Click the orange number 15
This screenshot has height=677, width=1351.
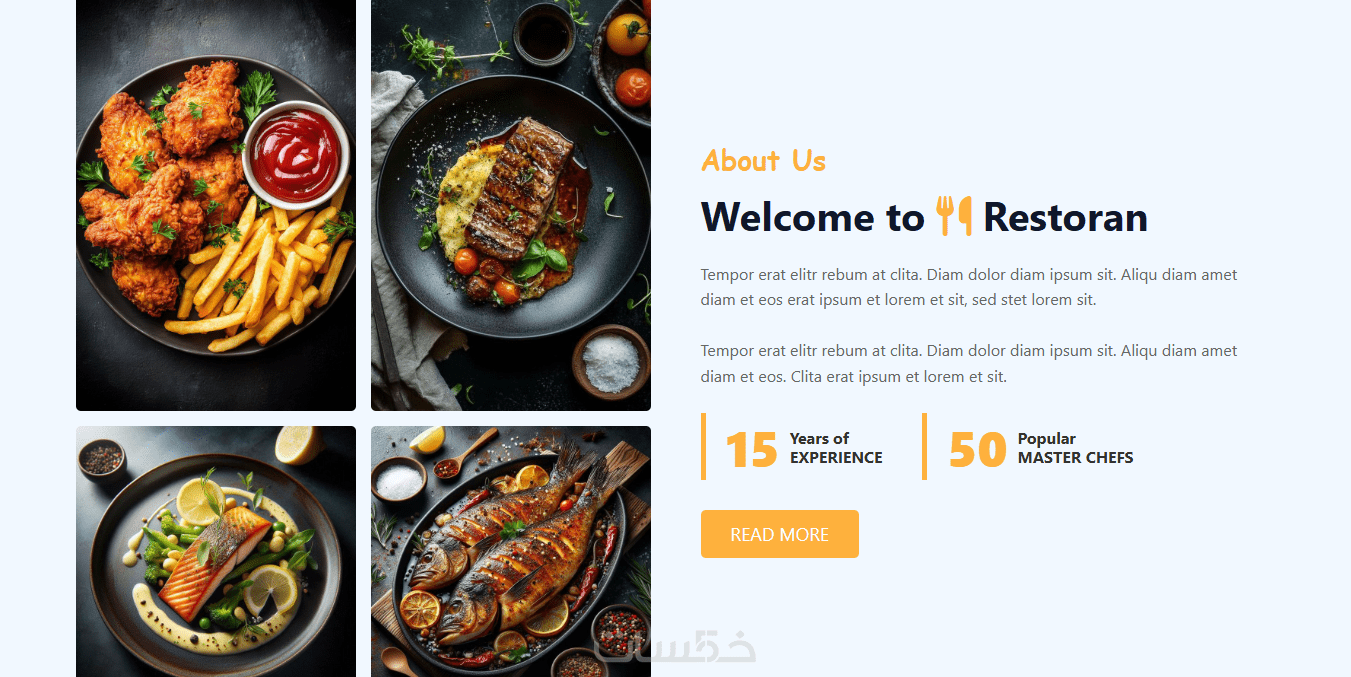[751, 449]
